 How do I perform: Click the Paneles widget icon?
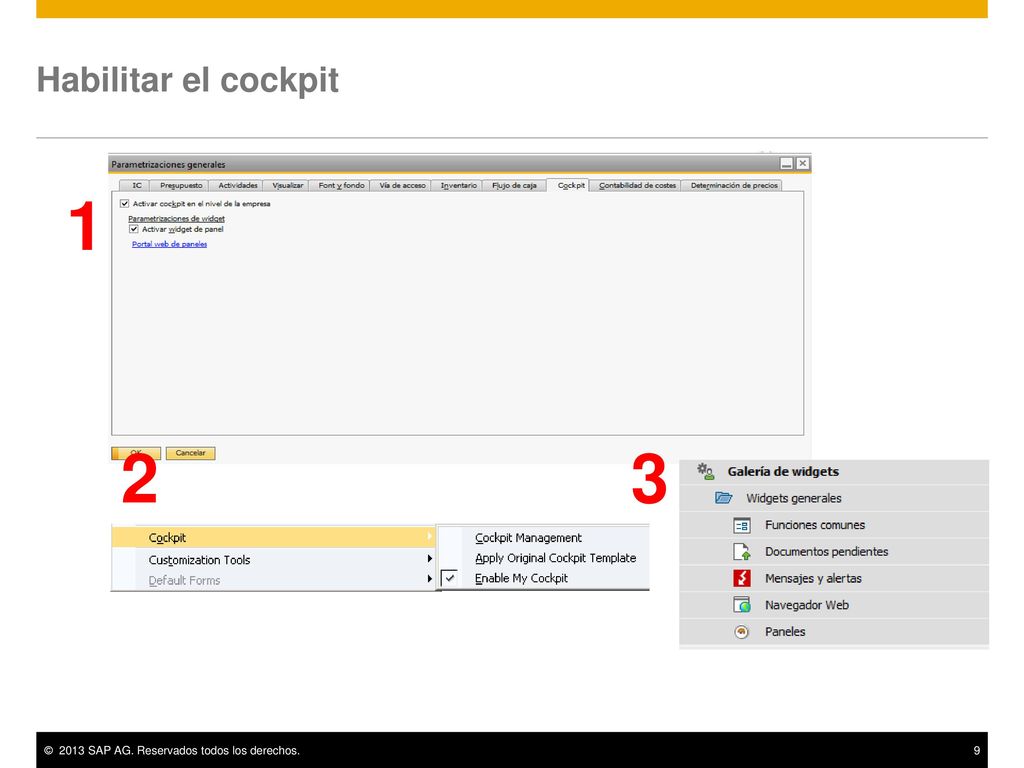pyautogui.click(x=741, y=632)
